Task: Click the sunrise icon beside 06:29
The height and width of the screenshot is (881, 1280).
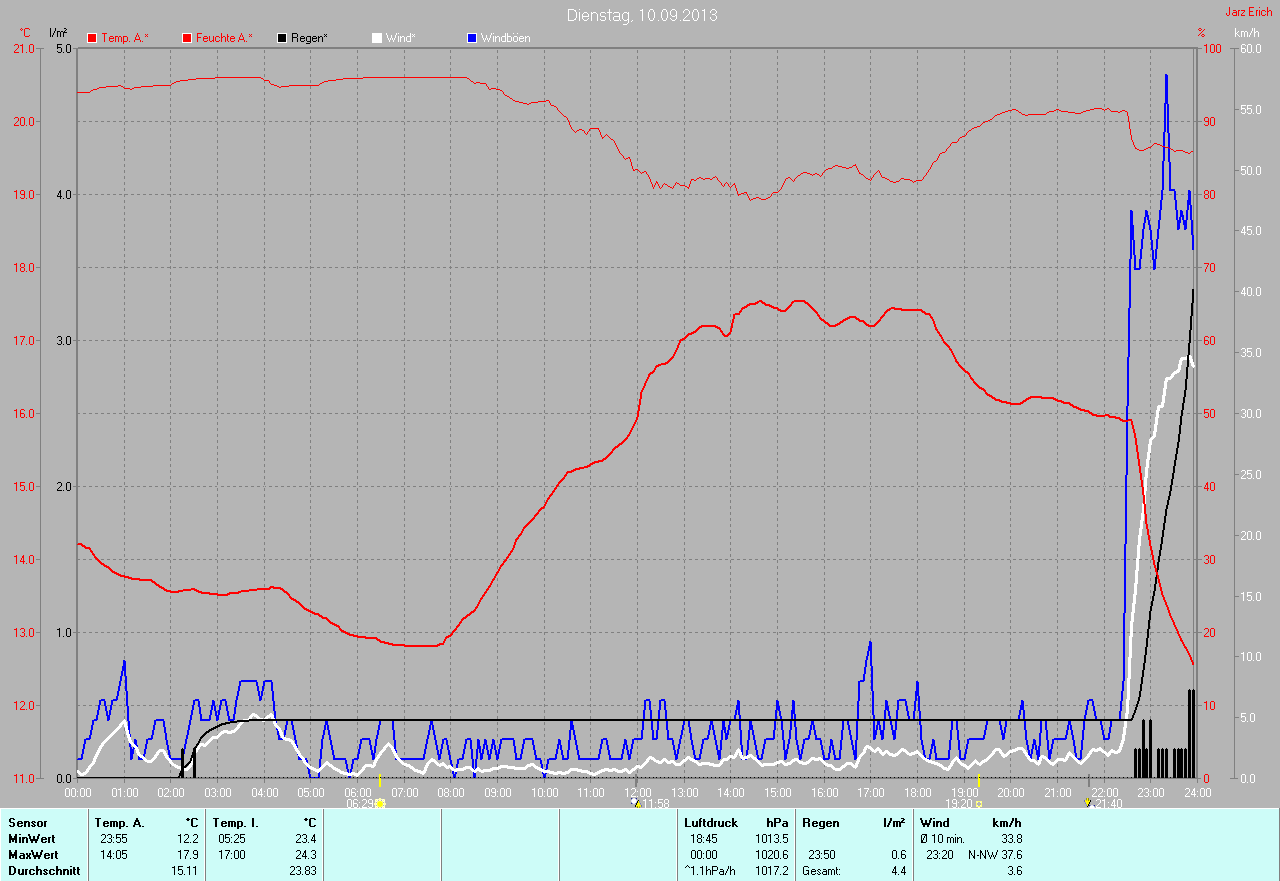Action: tap(380, 803)
